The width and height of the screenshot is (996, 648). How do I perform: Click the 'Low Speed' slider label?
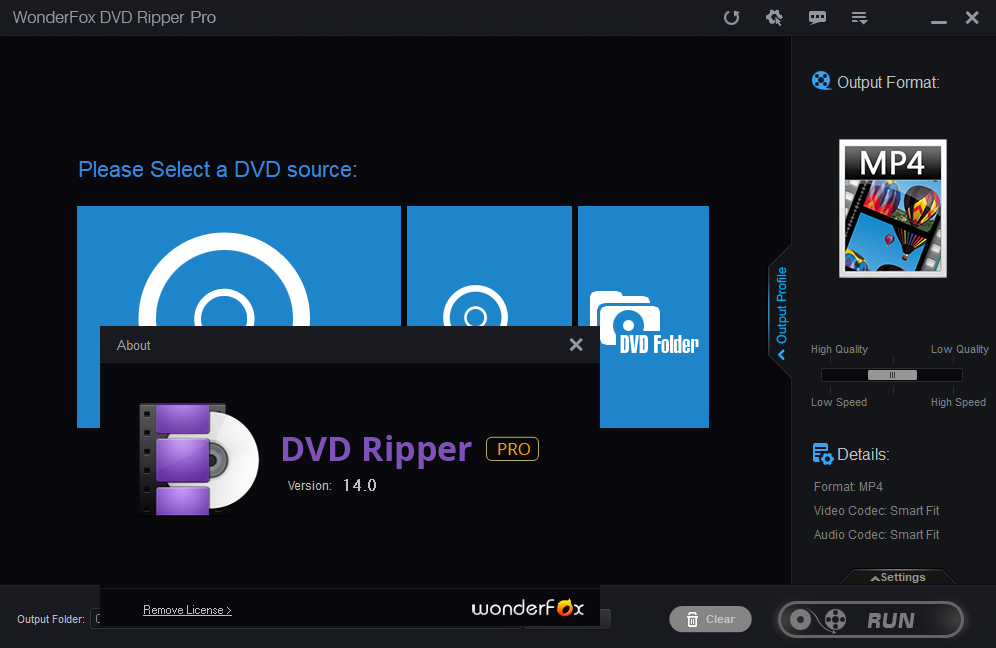click(839, 402)
